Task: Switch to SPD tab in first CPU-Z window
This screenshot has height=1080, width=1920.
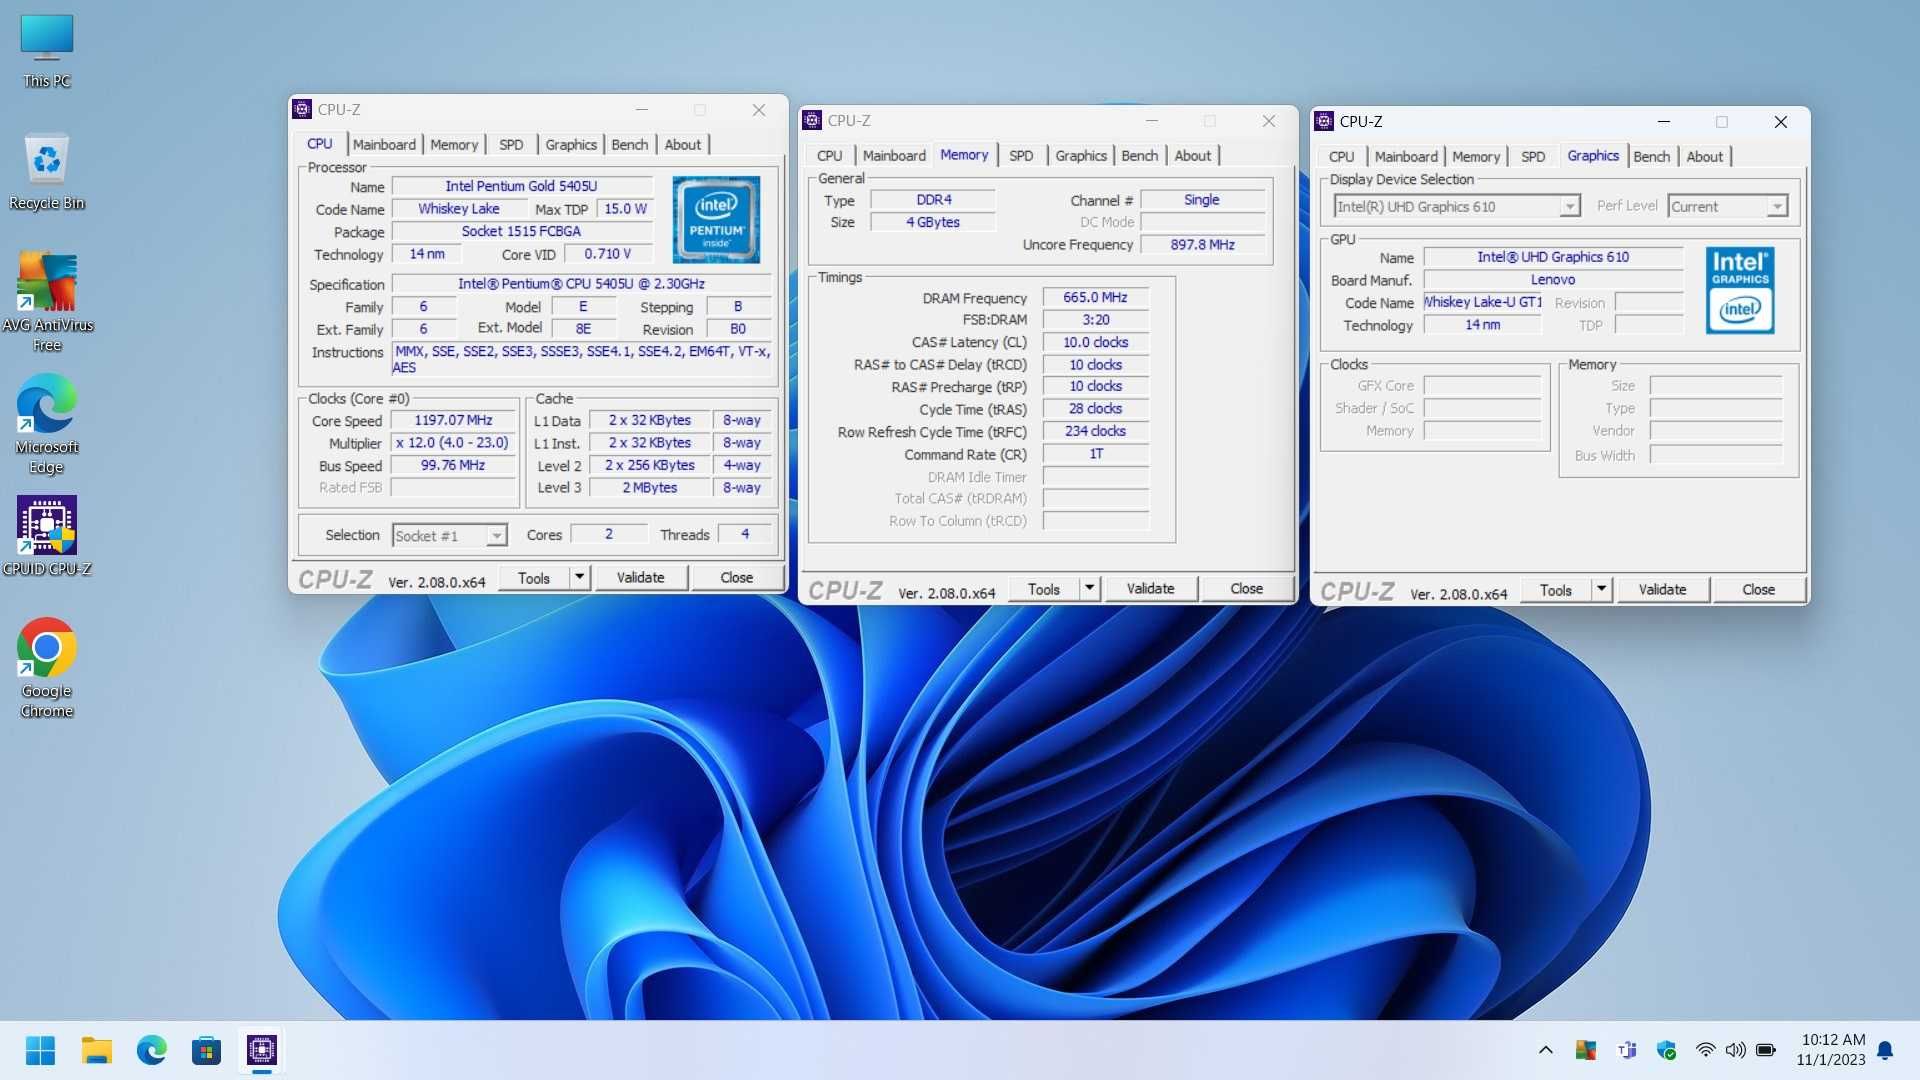Action: click(x=511, y=145)
